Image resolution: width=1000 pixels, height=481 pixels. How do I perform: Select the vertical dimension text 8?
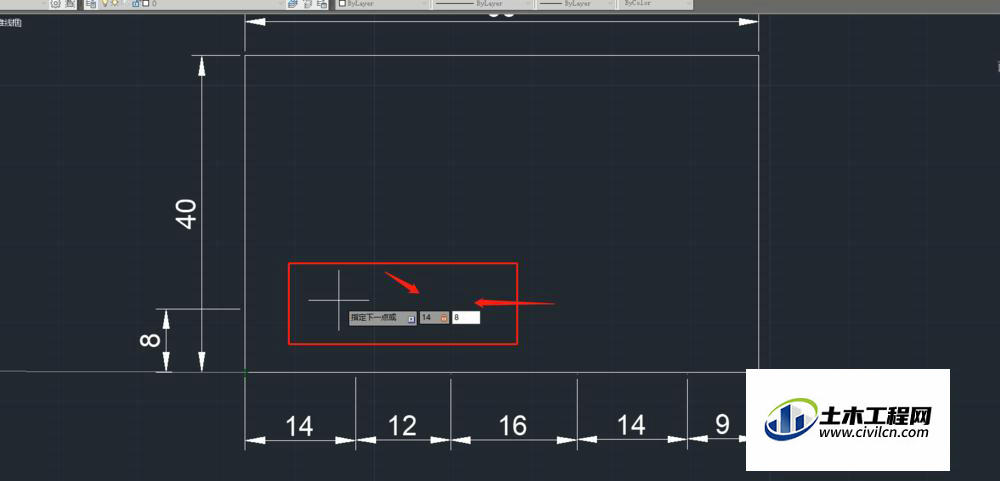click(x=150, y=340)
